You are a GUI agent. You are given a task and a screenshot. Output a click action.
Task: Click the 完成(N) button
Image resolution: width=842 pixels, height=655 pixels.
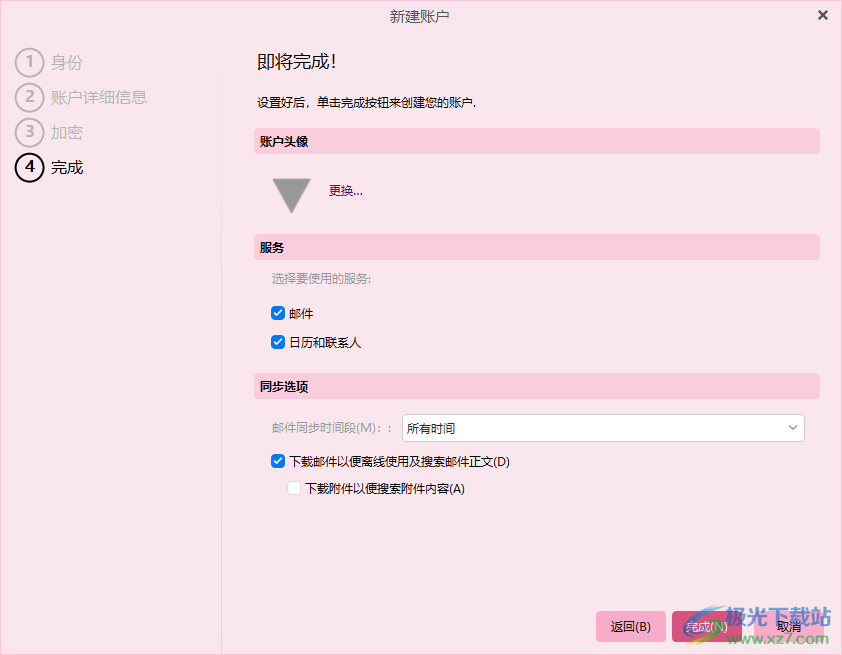(x=707, y=627)
